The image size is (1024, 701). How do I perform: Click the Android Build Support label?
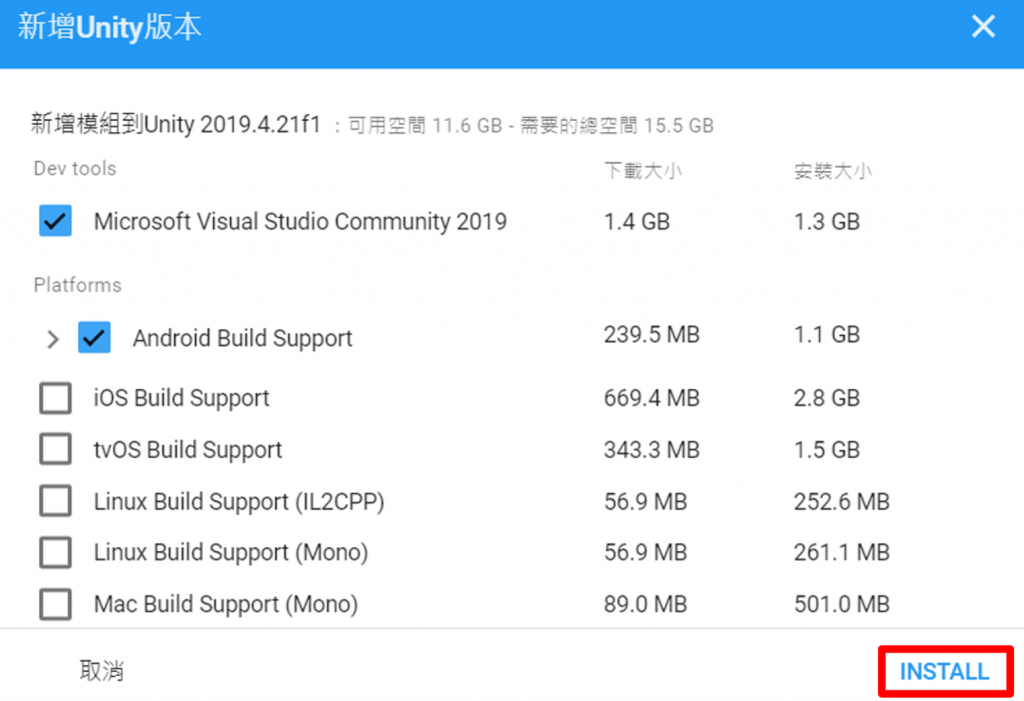242,338
